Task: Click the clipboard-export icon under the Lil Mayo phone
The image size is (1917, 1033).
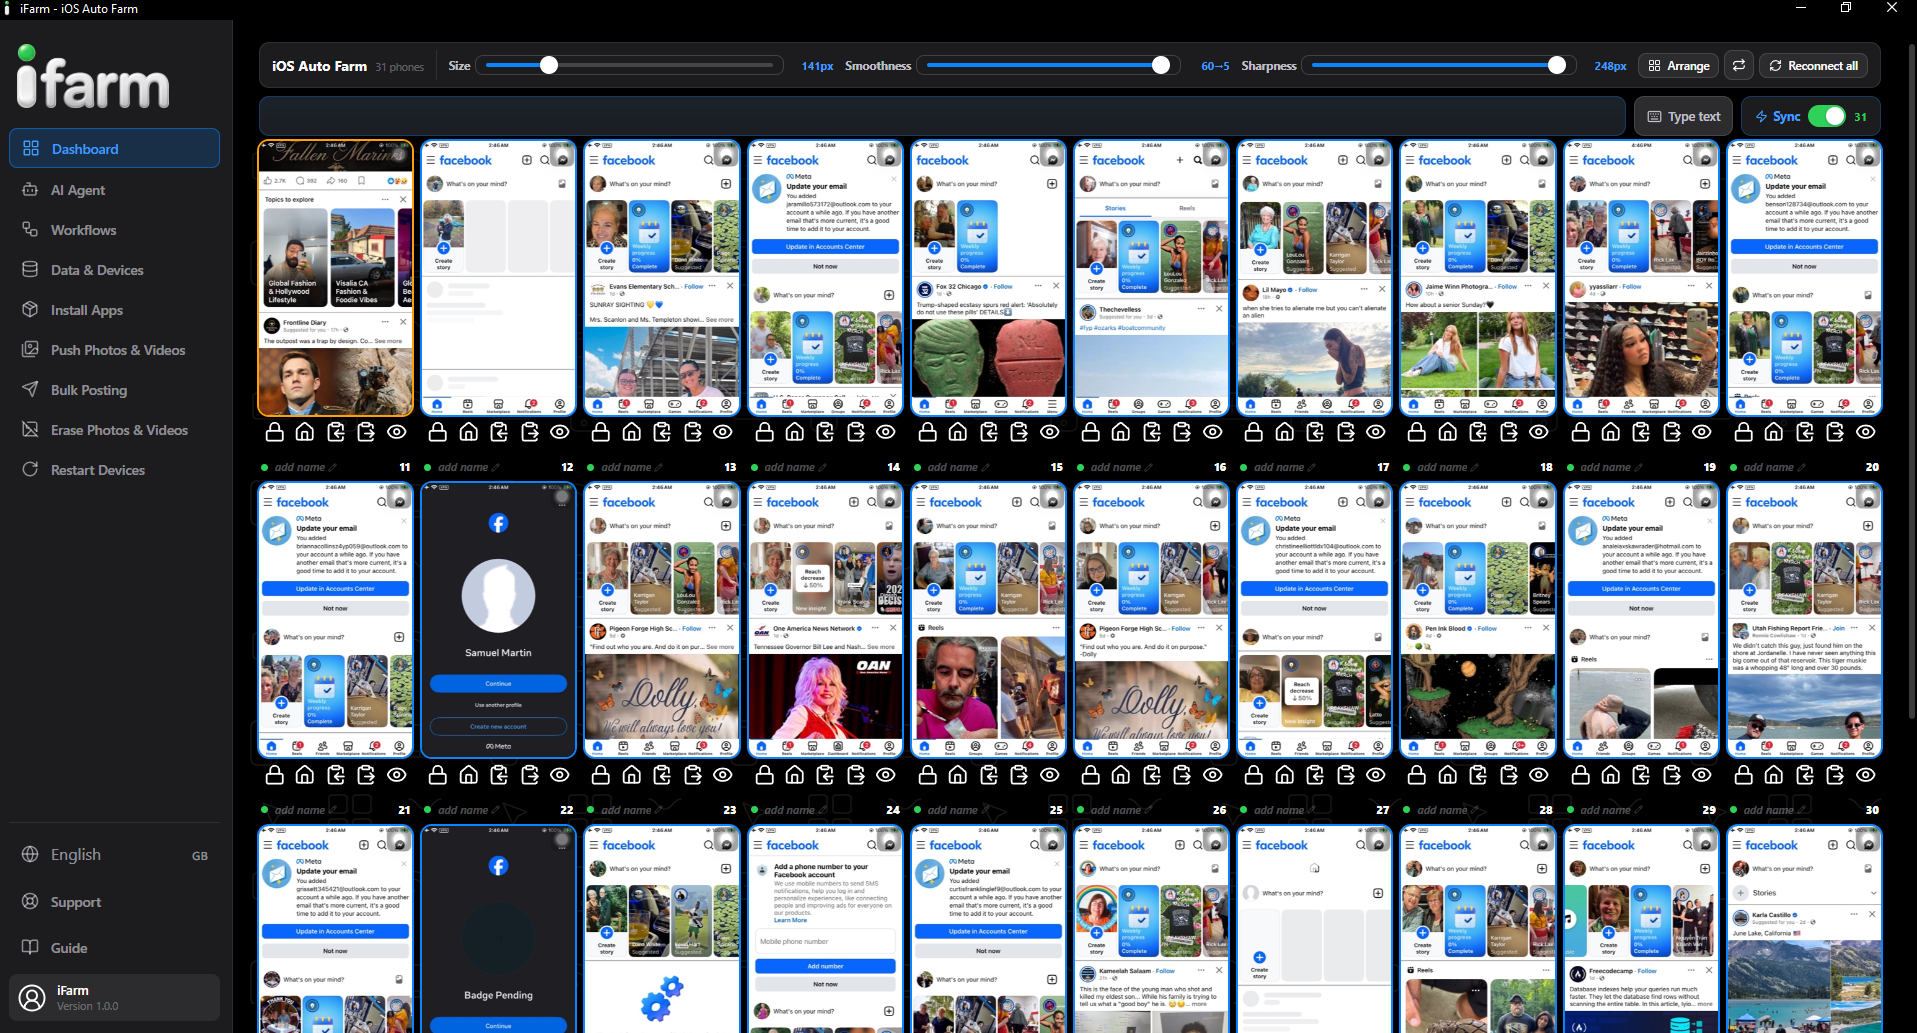Action: [1345, 432]
